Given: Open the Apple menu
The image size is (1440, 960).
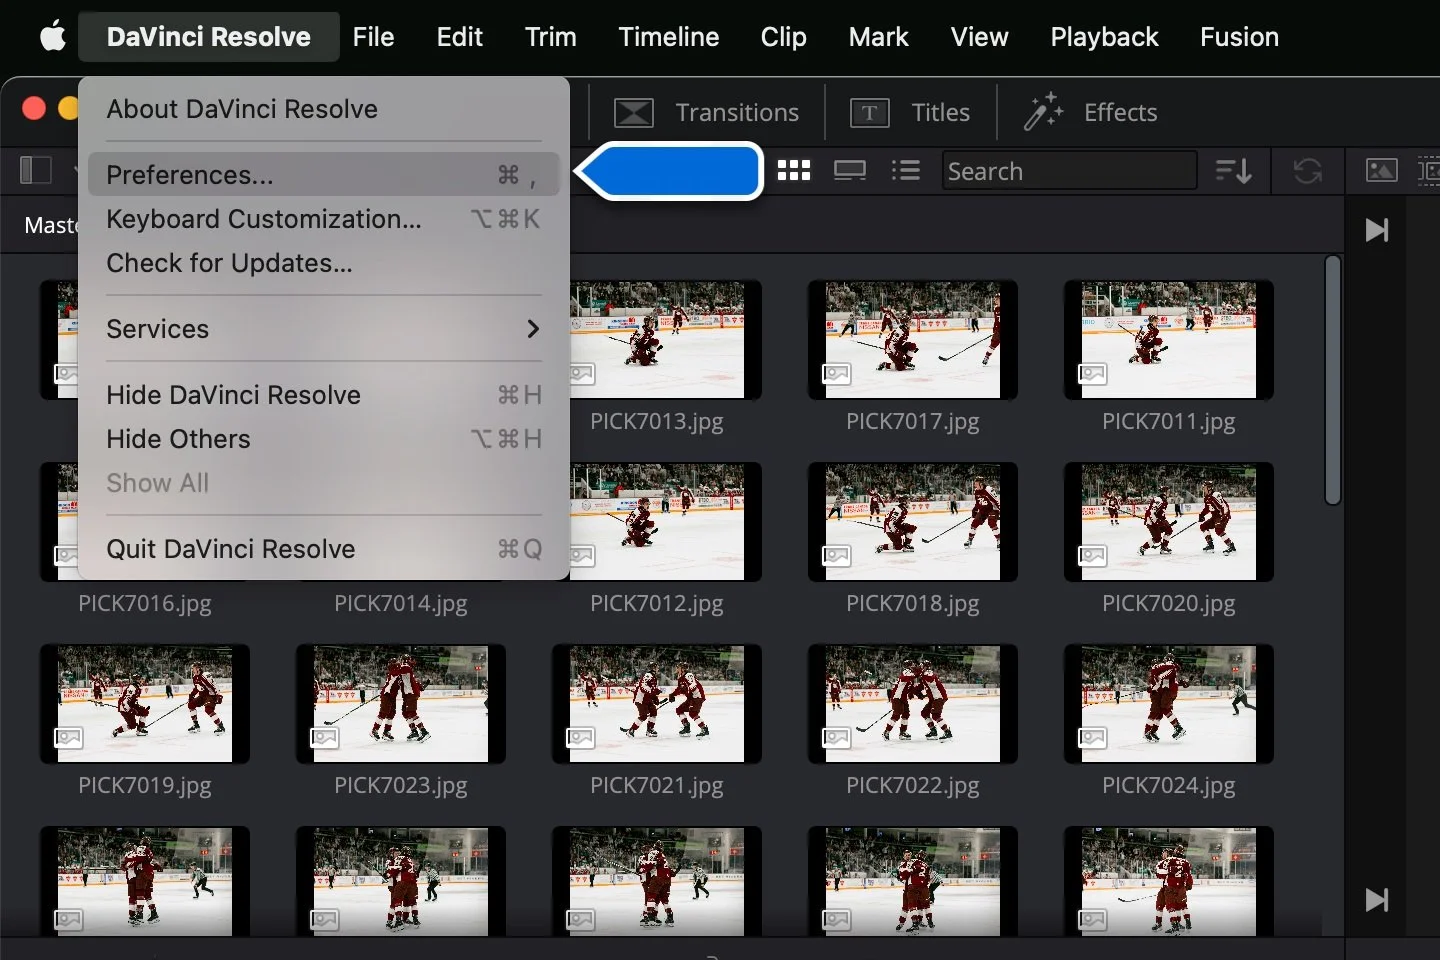Looking at the screenshot, I should [52, 37].
